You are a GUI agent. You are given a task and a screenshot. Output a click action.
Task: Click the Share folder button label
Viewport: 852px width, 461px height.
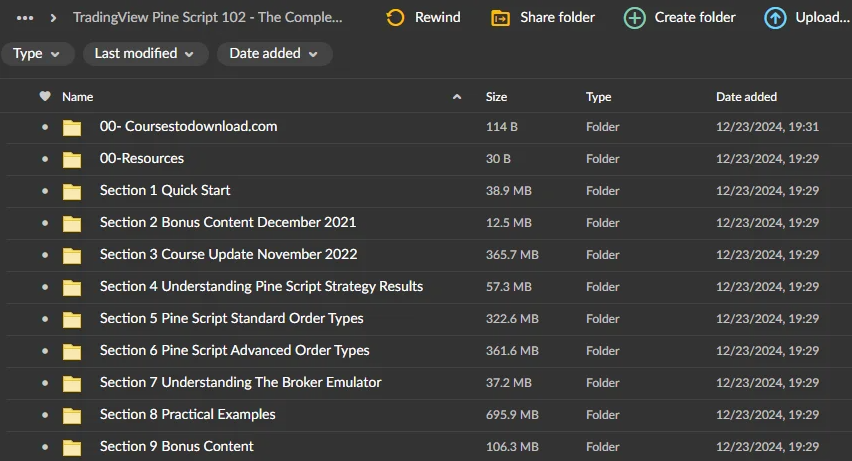click(x=557, y=17)
